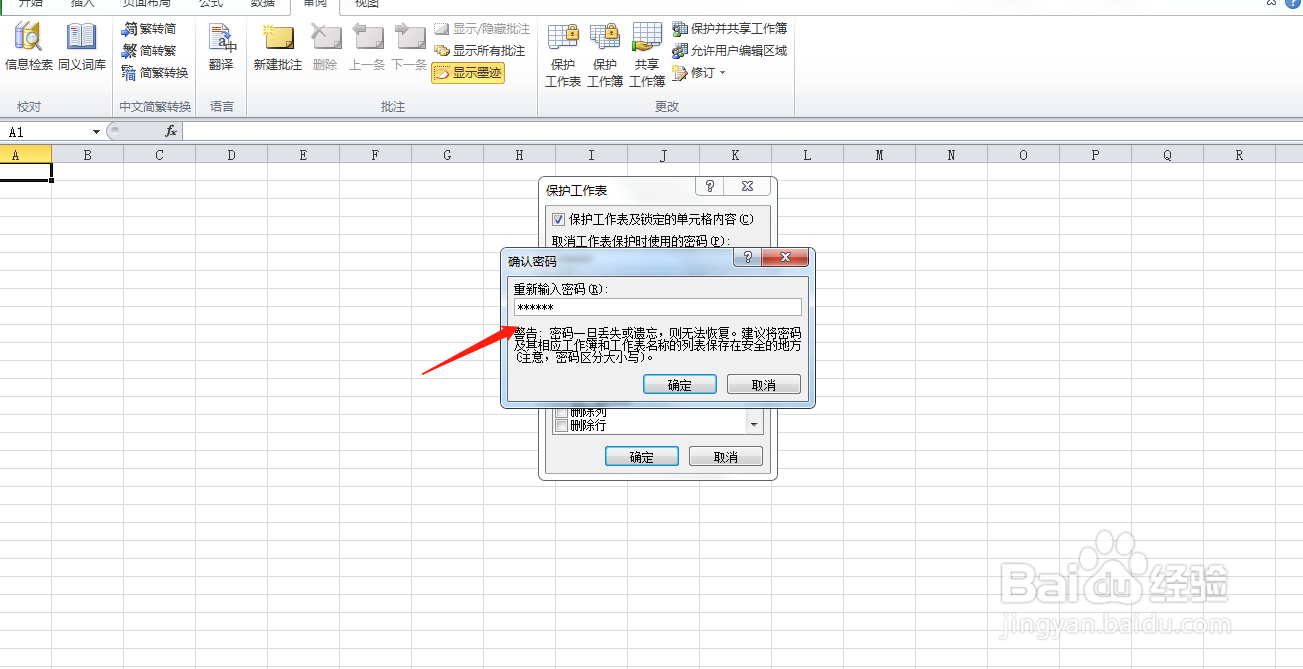Close the 确认密码 dialog

coord(785,258)
